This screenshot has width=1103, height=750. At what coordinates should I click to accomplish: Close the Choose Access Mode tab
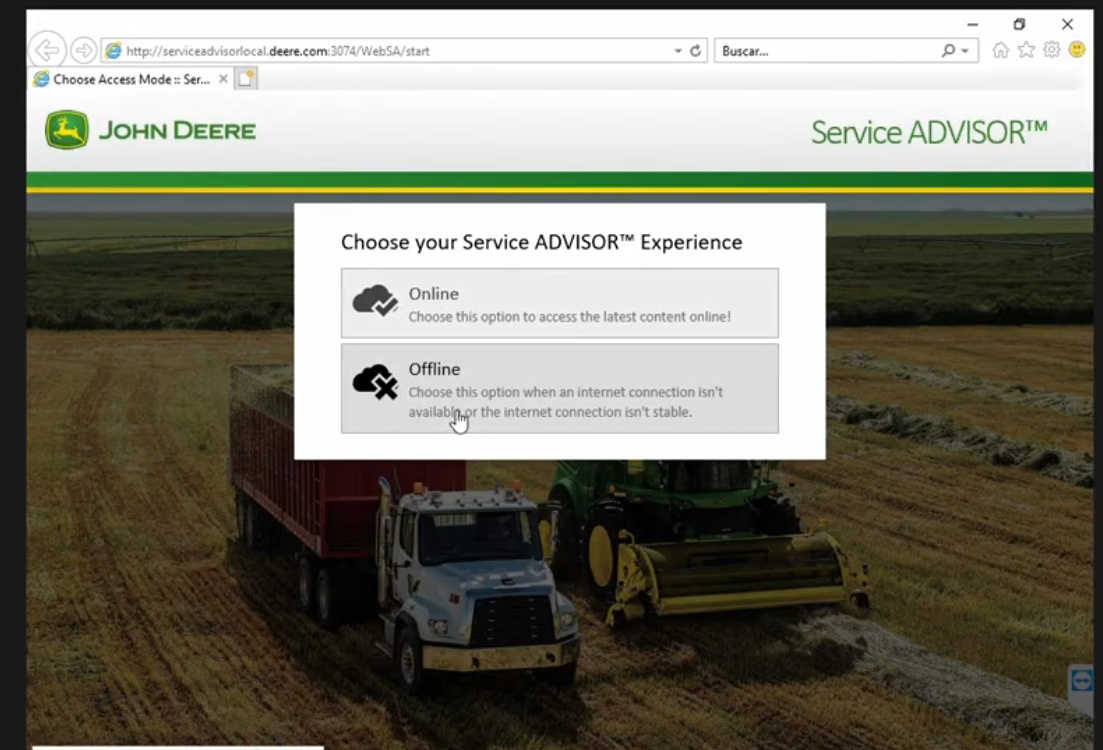tap(224, 78)
